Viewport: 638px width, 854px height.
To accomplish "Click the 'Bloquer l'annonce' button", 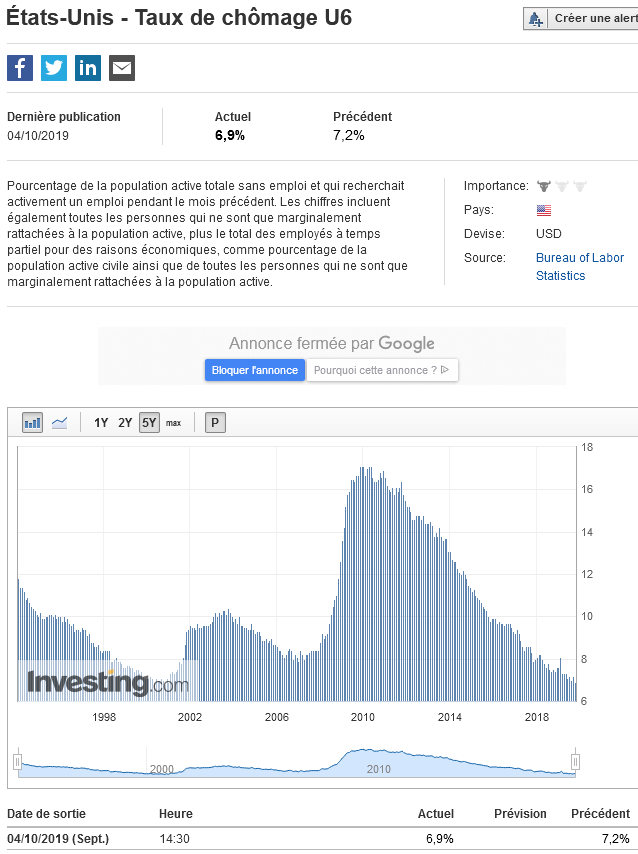I will coord(254,370).
